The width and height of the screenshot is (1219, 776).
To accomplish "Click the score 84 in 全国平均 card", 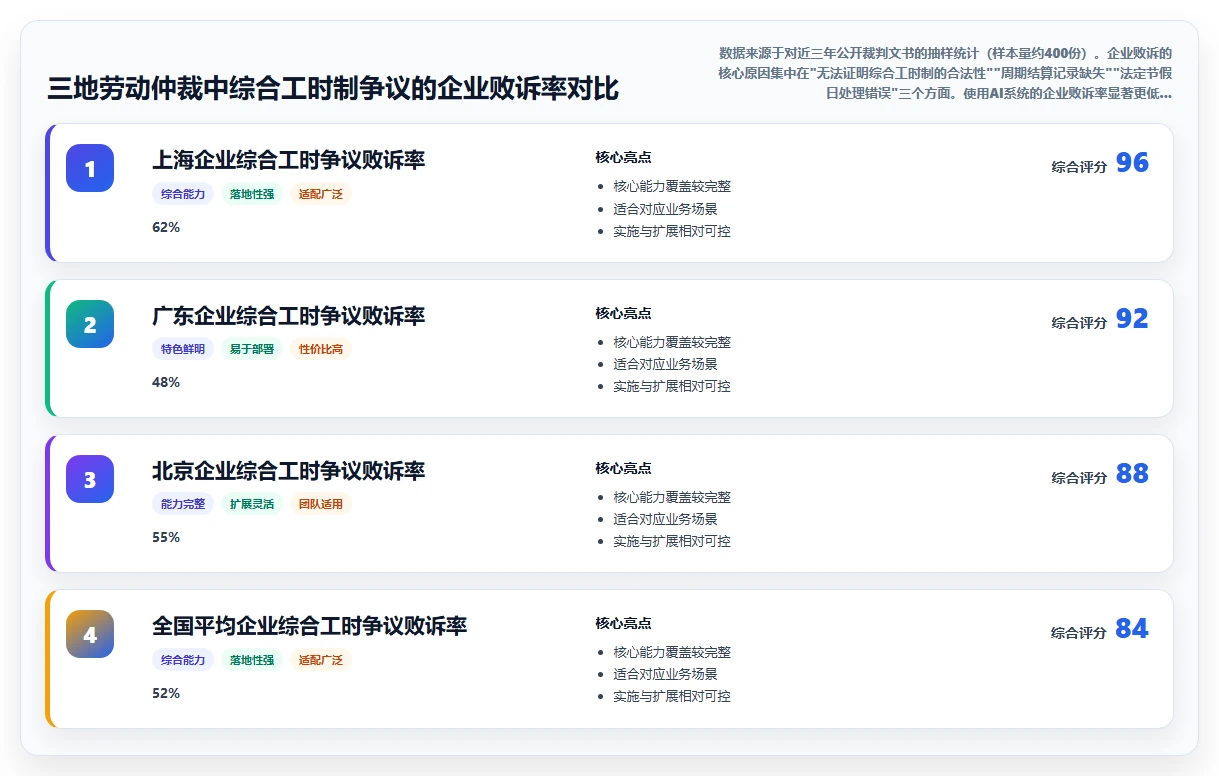I will [1132, 629].
